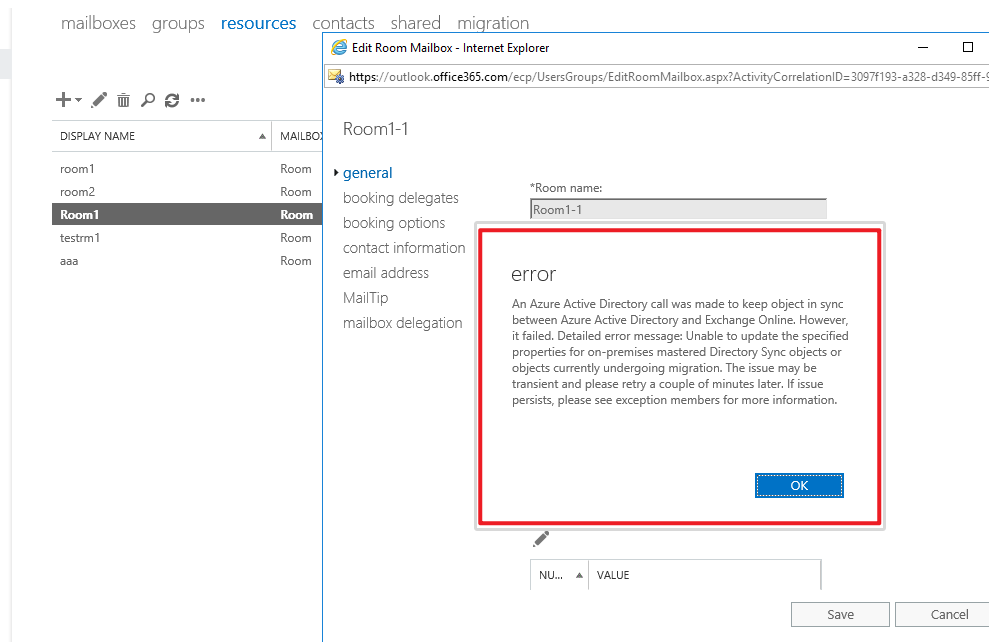Select the room2 row in the list
Viewport: 989px width, 642px height.
187,192
